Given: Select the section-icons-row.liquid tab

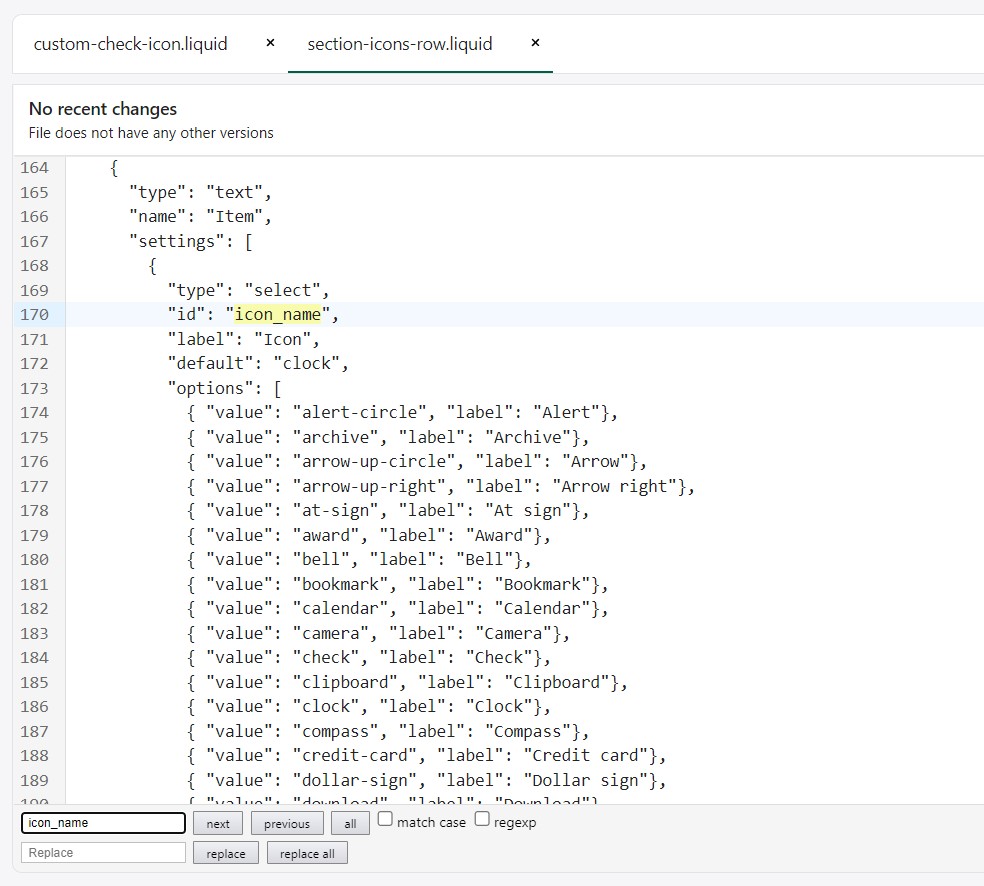Looking at the screenshot, I should pos(400,44).
